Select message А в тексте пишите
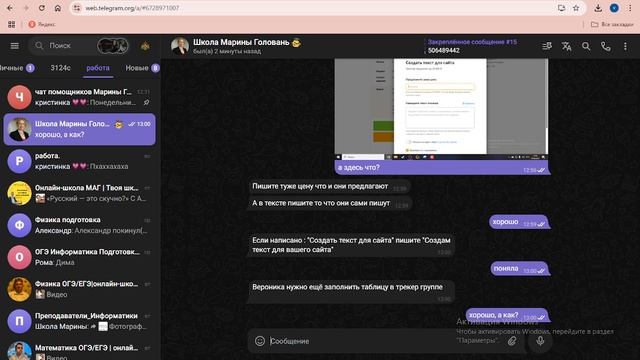The image size is (640, 360). pos(330,203)
